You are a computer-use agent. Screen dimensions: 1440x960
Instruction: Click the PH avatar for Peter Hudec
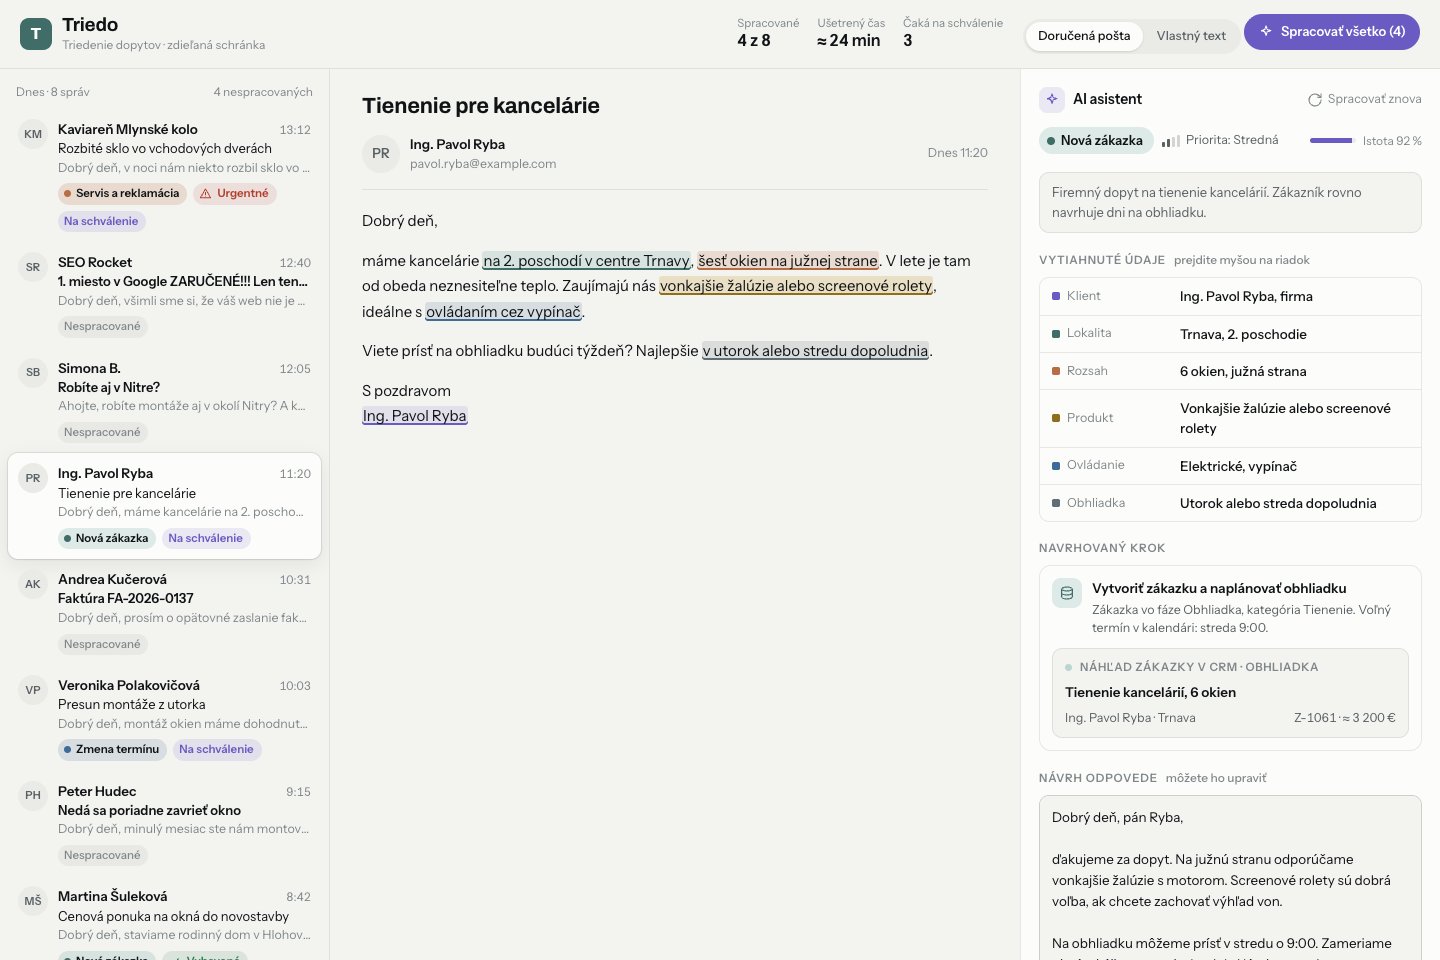pyautogui.click(x=33, y=796)
